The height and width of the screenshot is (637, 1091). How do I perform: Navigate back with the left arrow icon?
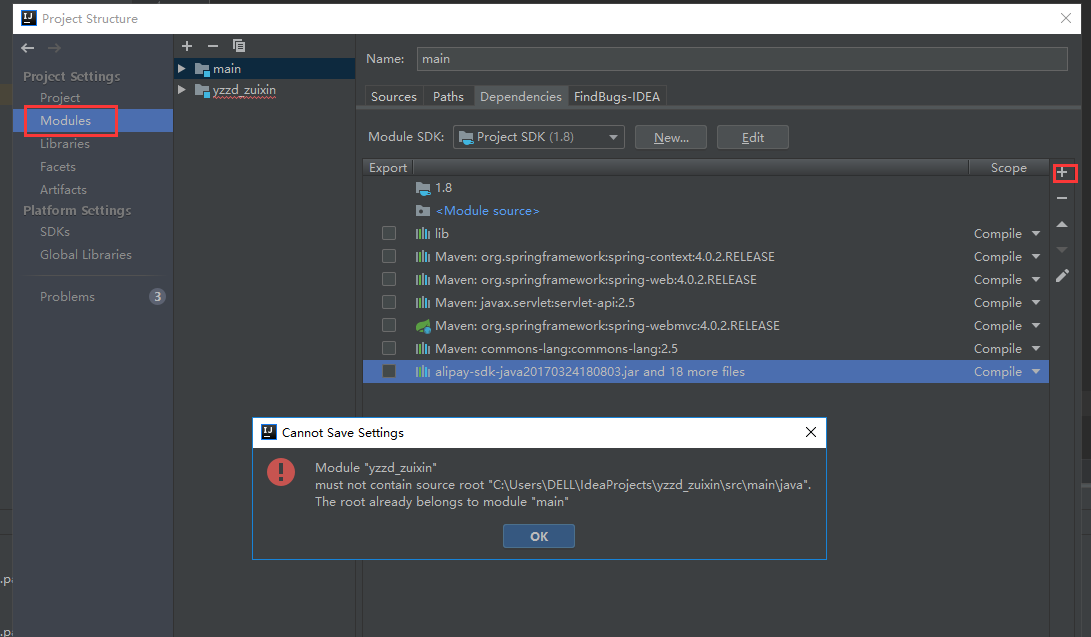point(27,46)
